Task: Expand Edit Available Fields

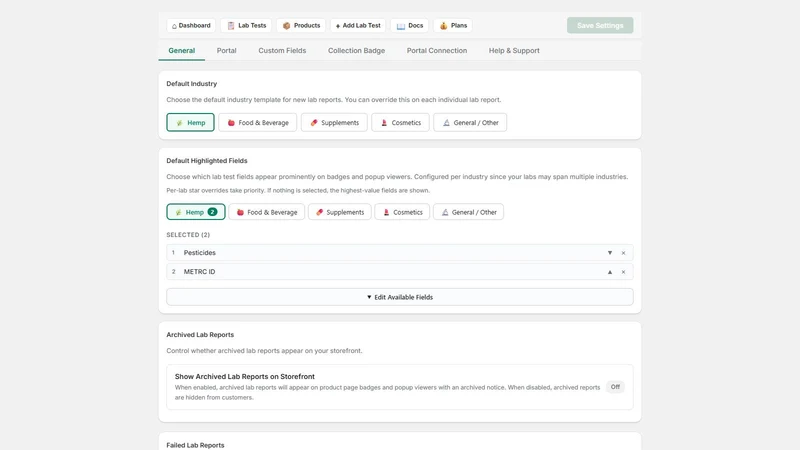Action: 400,297
